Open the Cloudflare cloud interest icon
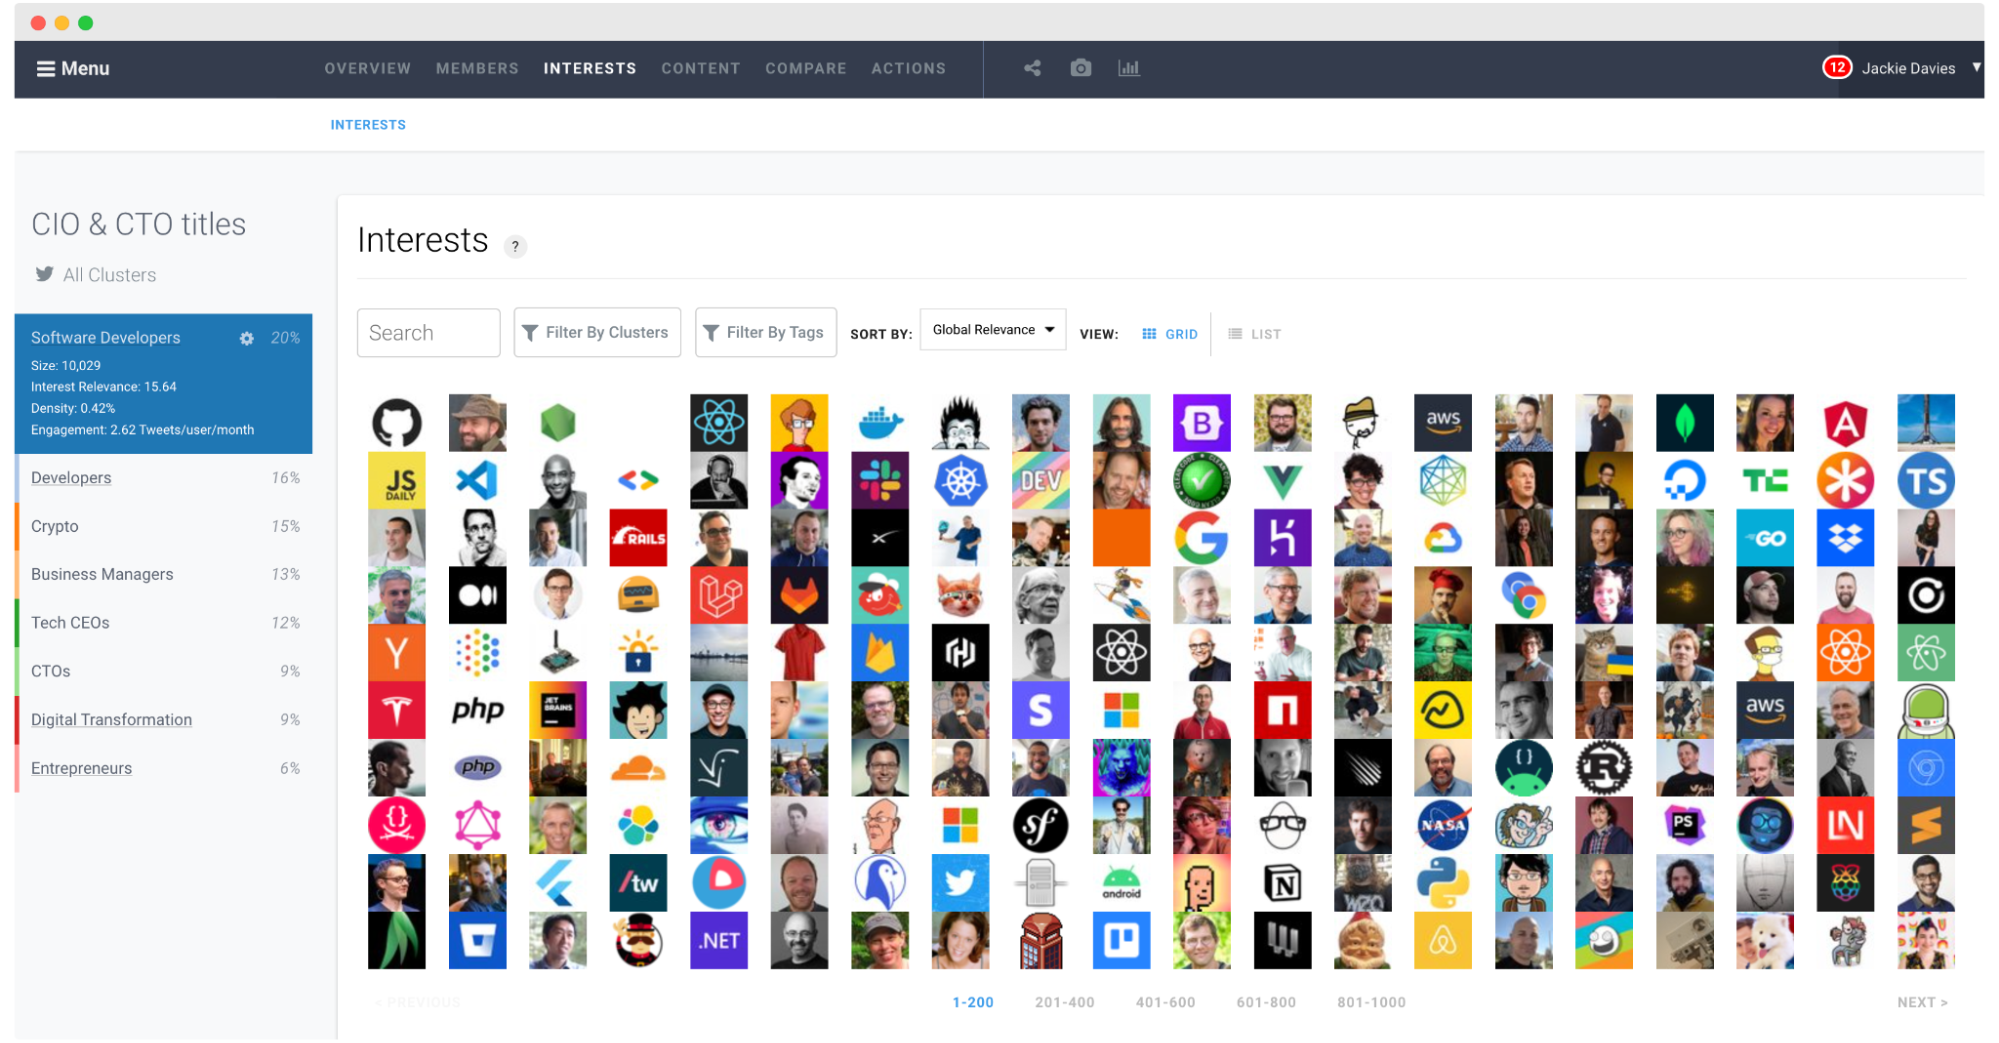 point(638,768)
